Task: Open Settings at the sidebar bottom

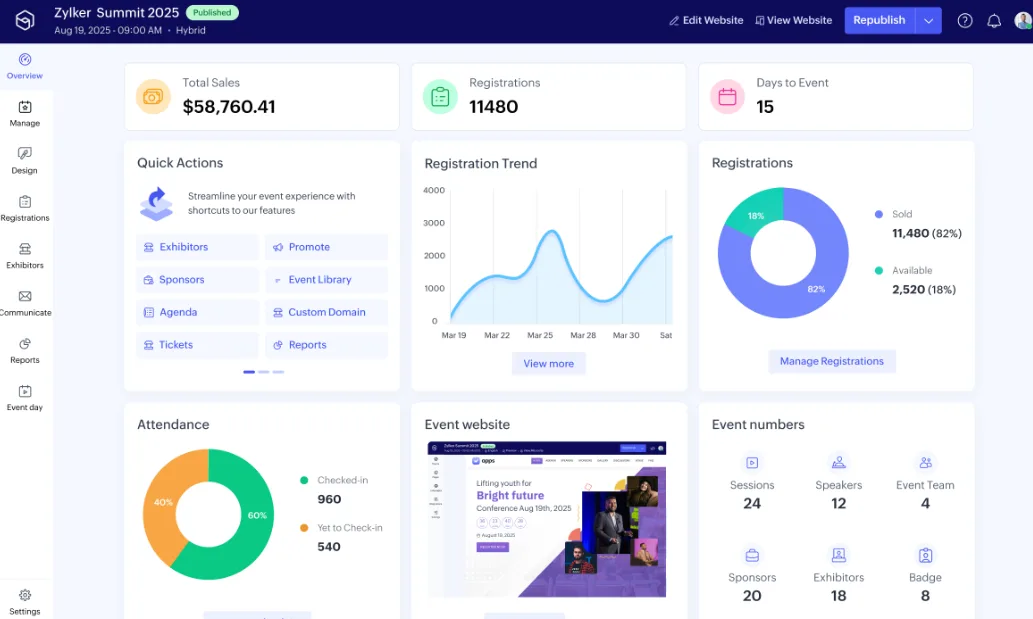Action: click(25, 601)
